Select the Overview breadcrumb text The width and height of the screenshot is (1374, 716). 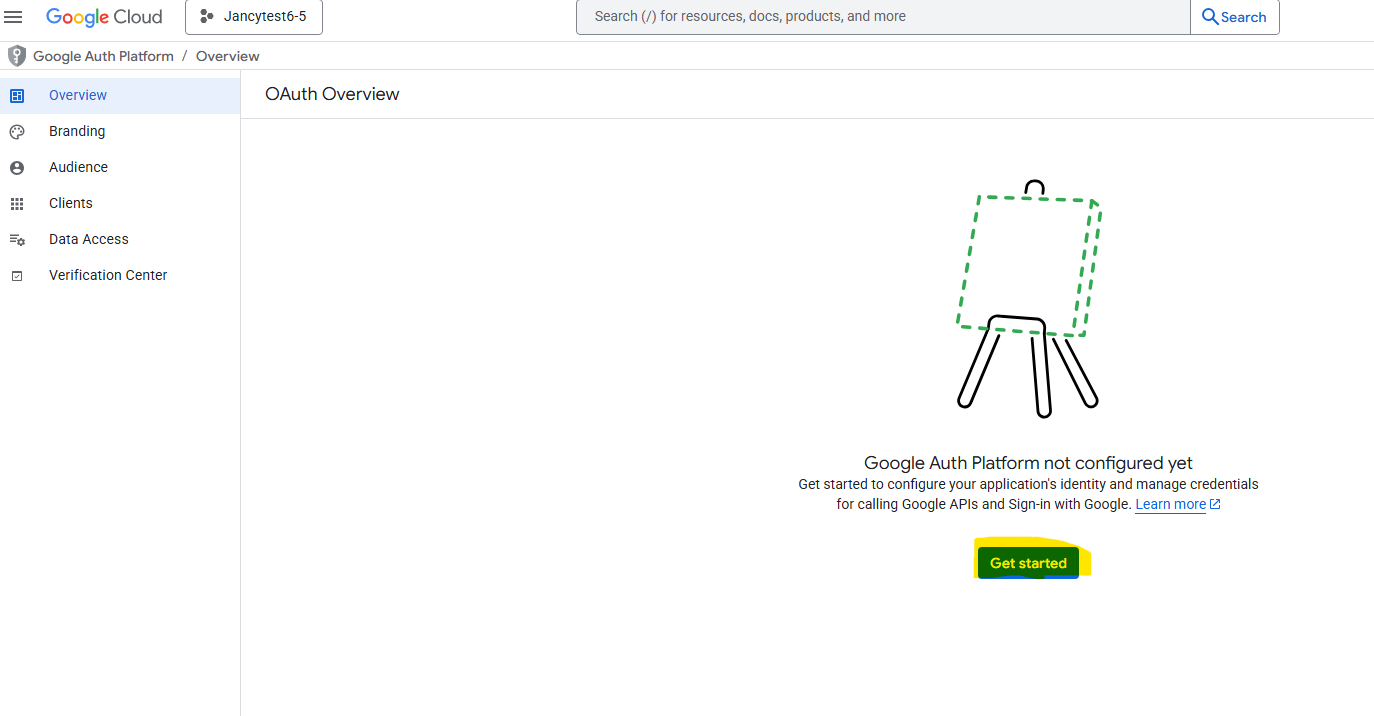[x=228, y=56]
